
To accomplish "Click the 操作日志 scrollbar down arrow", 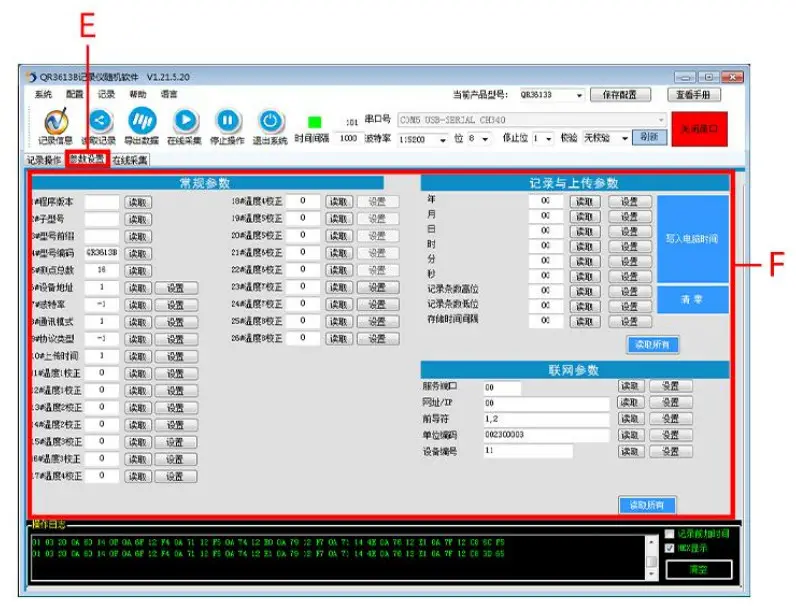I will 652,574.
